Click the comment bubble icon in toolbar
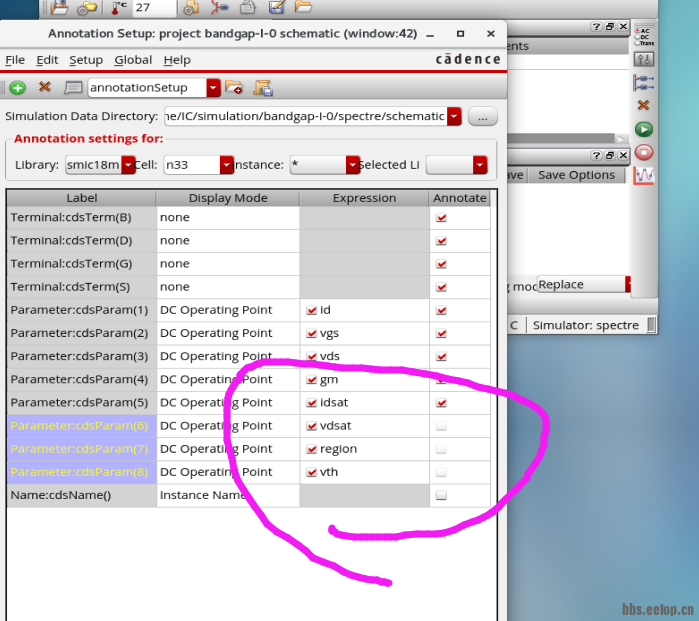The image size is (699, 621). 73,87
